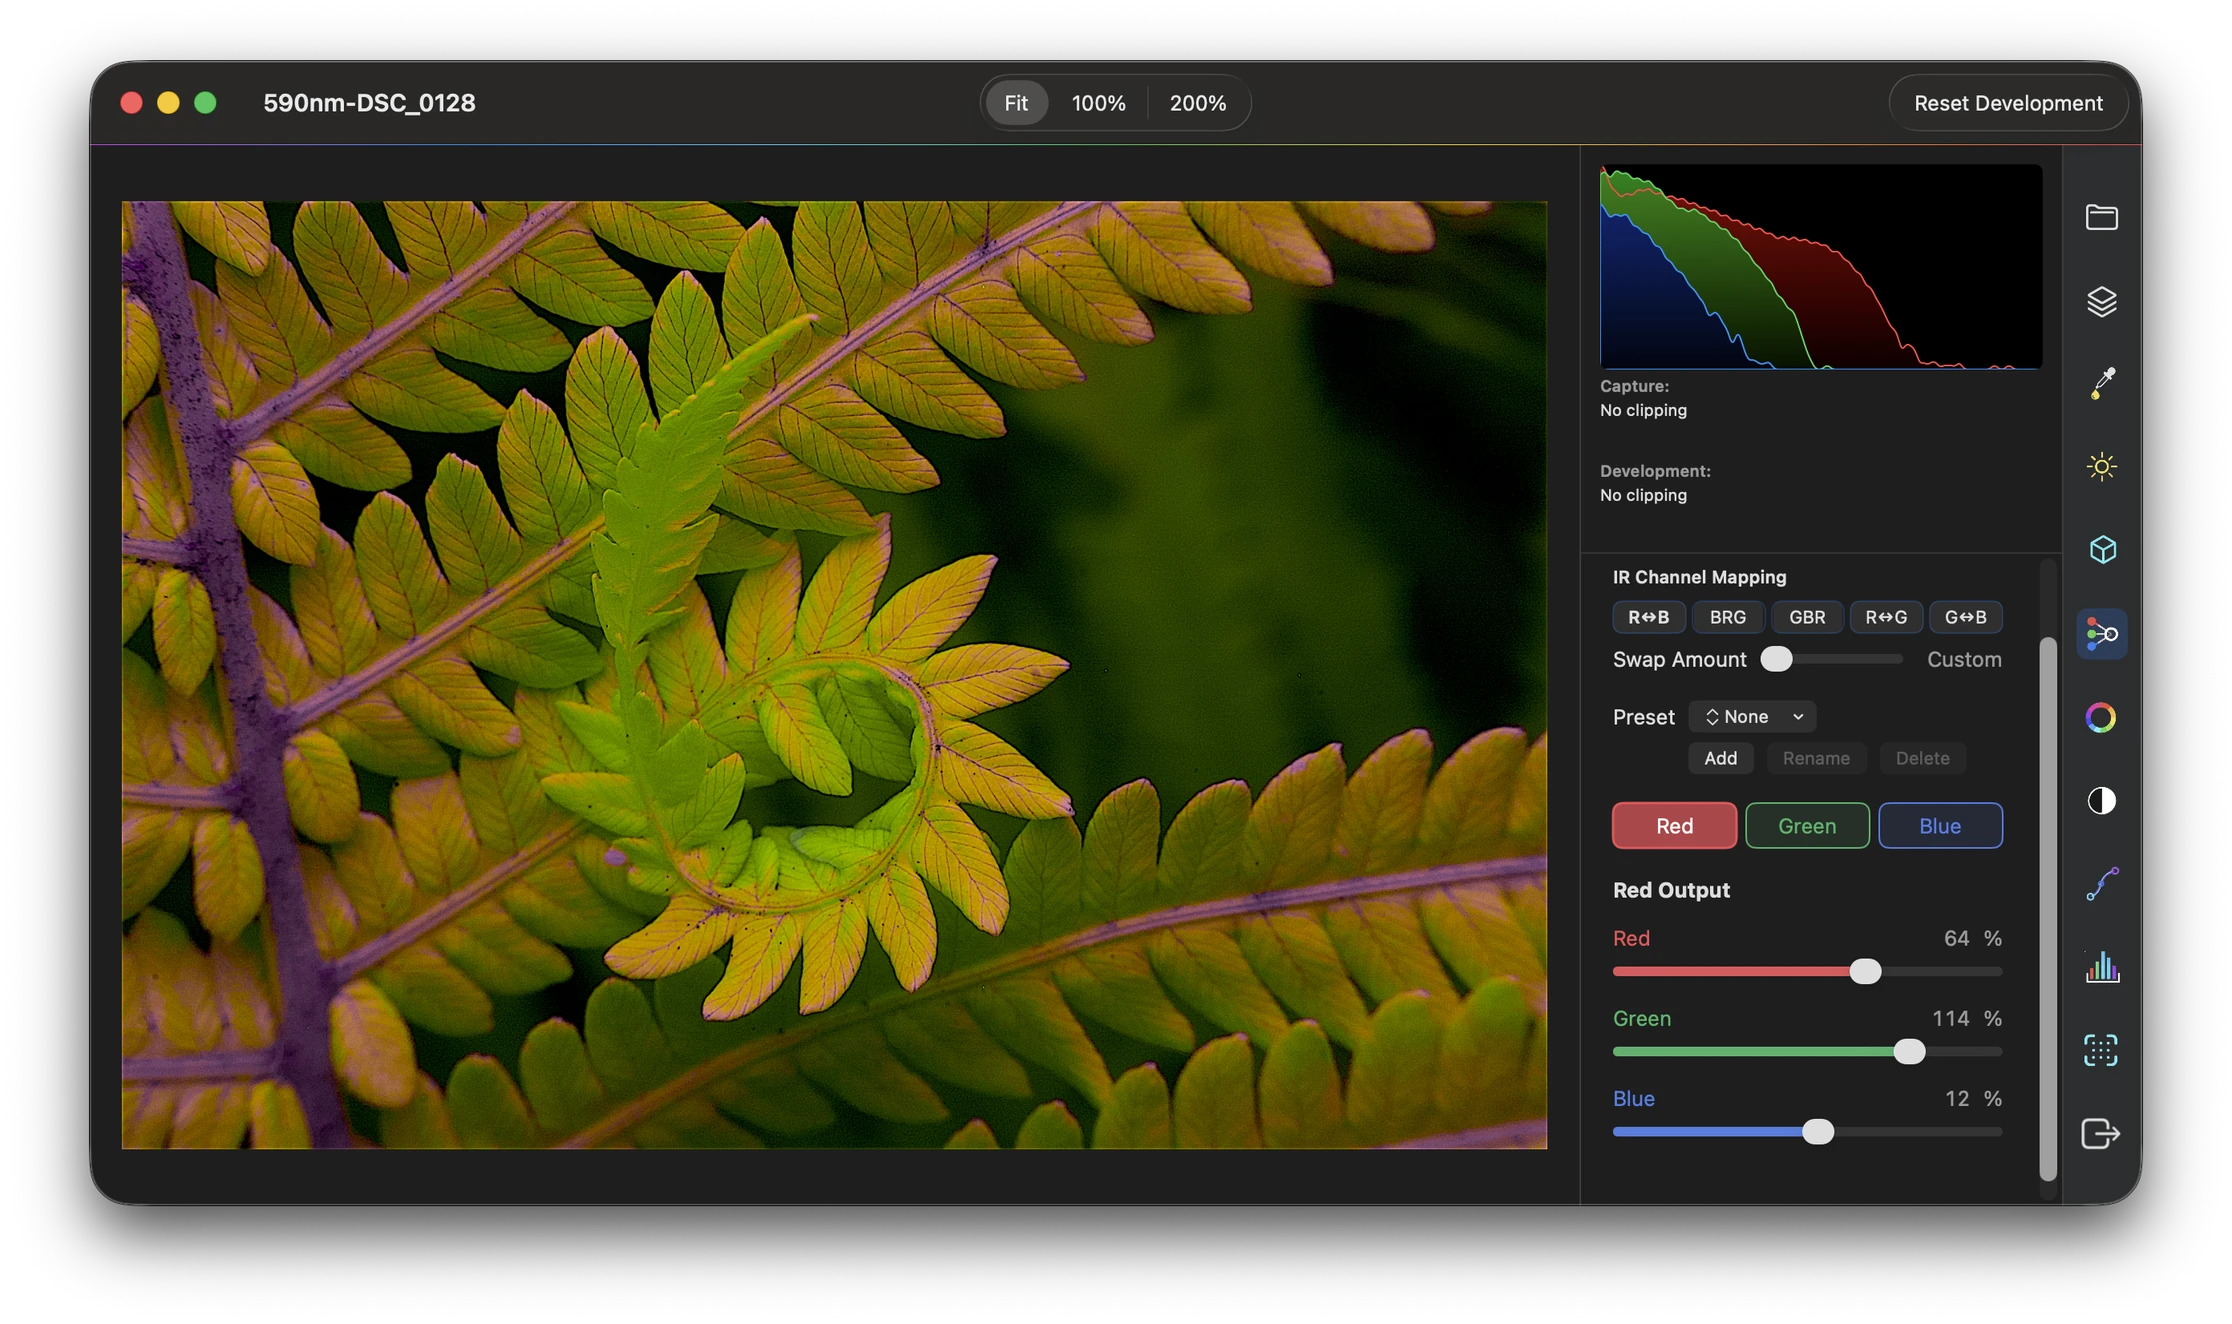Open the sun exposure panel icon
Screen dimensions: 2232x1324
[2101, 467]
